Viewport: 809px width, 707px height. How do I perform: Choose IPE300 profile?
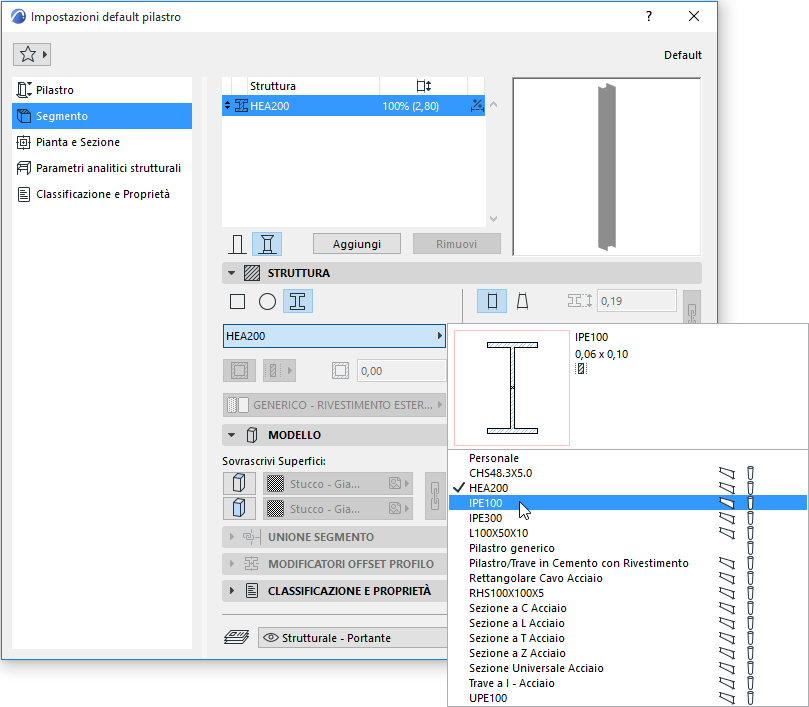click(x=627, y=518)
